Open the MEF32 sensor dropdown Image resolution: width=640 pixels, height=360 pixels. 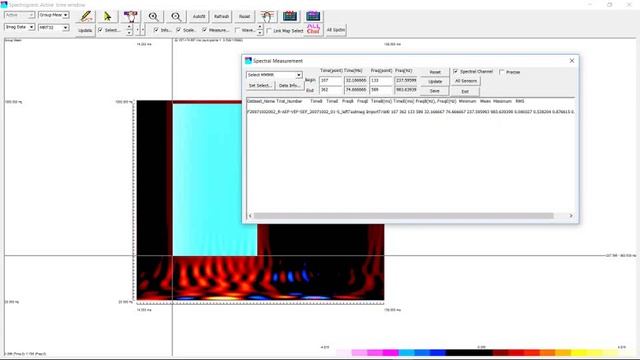coord(53,27)
